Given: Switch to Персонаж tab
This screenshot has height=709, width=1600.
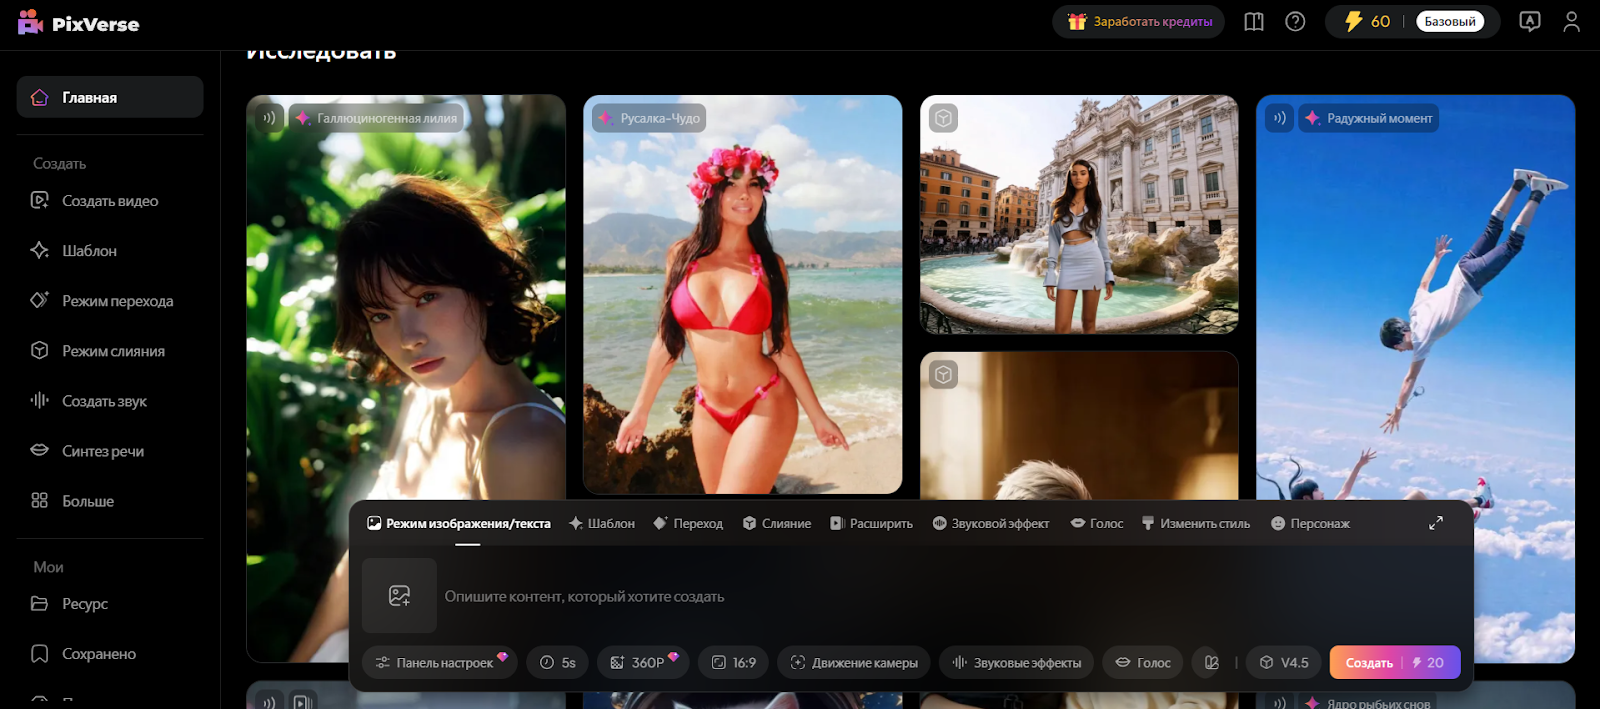Looking at the screenshot, I should coord(1310,523).
